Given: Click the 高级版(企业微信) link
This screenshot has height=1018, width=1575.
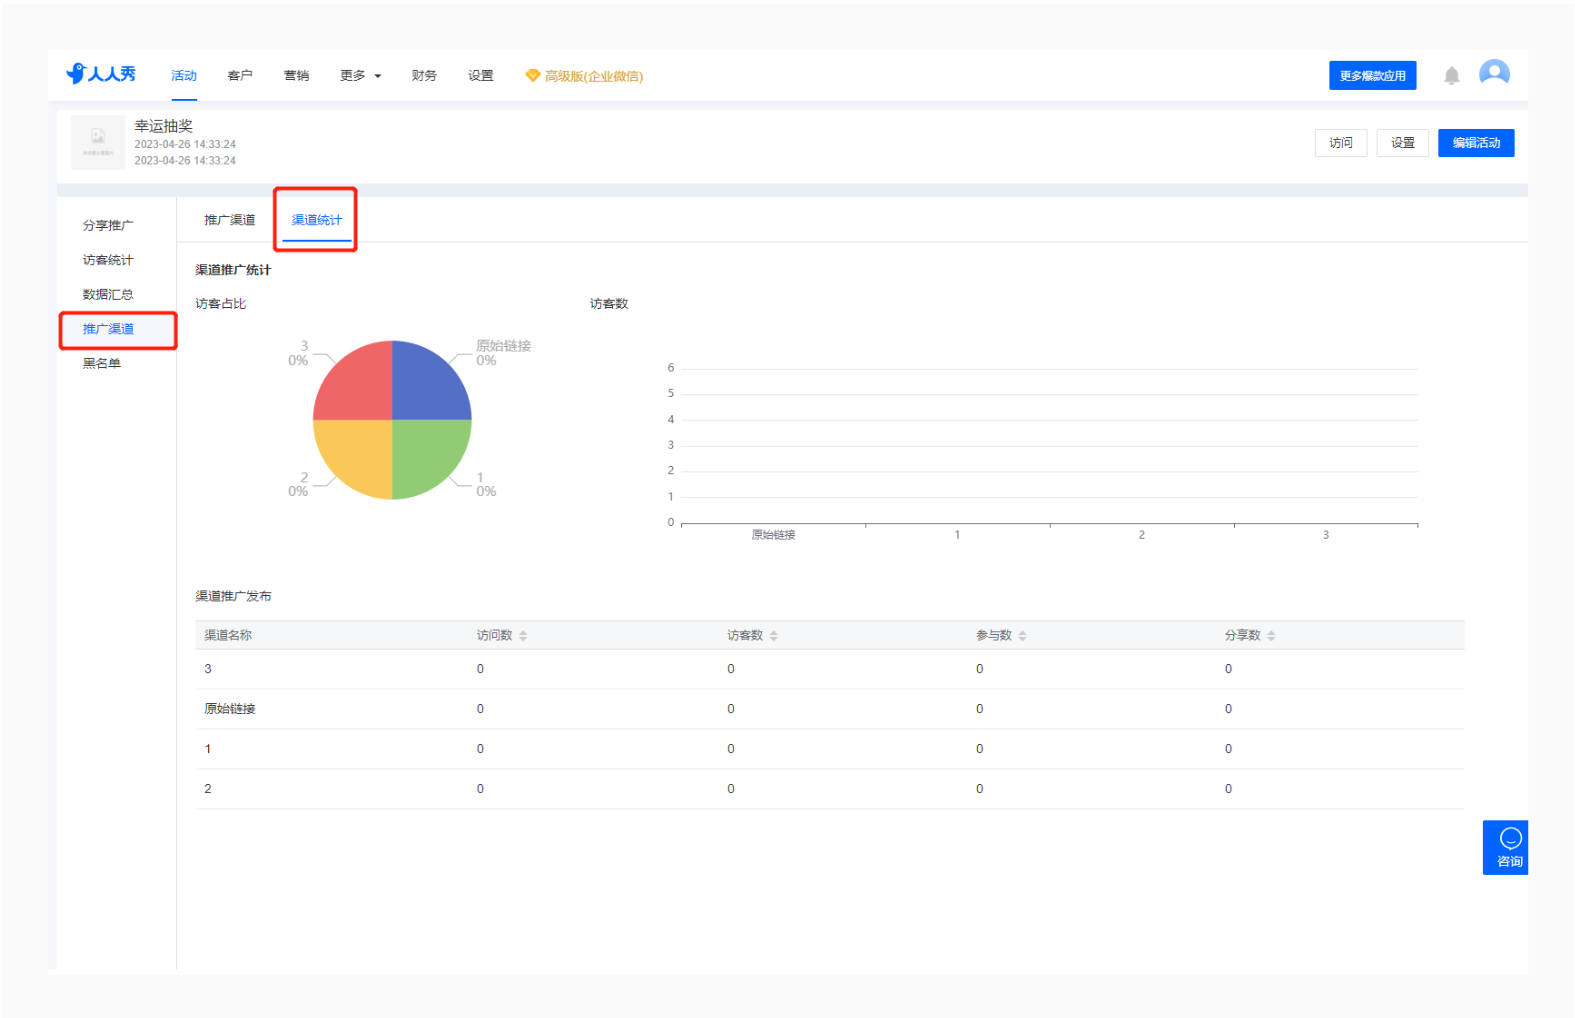Looking at the screenshot, I should [x=593, y=76].
